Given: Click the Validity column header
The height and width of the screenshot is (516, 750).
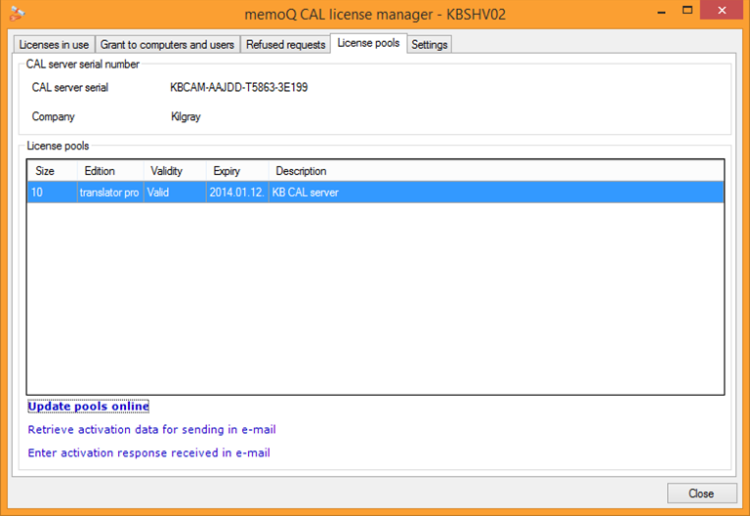Looking at the screenshot, I should pos(175,171).
